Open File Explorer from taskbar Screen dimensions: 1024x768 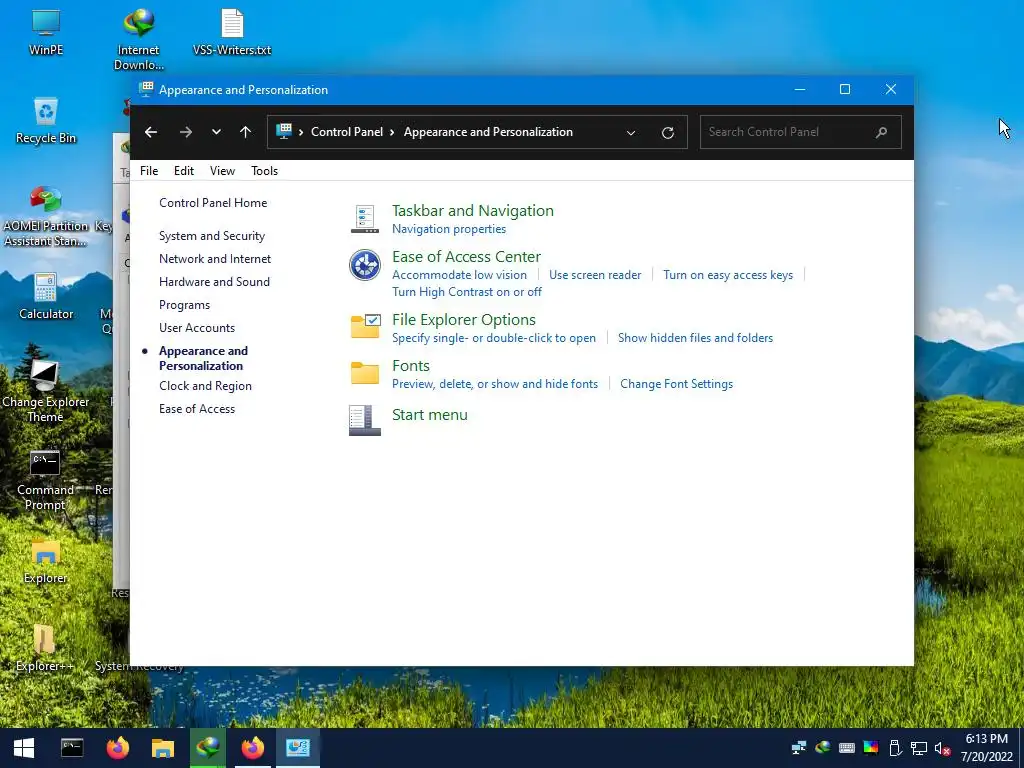coord(163,748)
